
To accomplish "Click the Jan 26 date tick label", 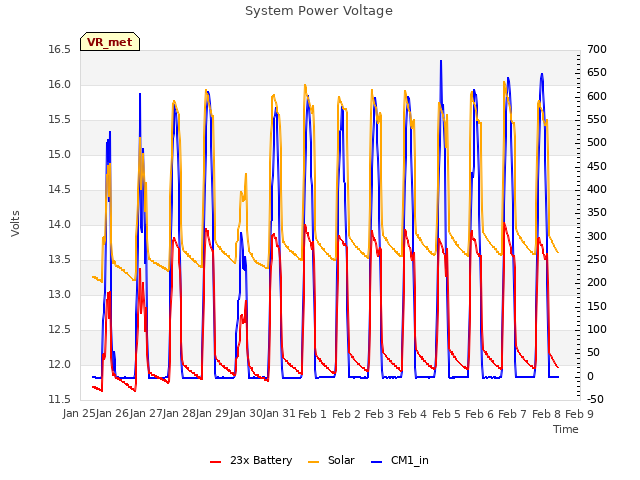I will pos(113,413).
